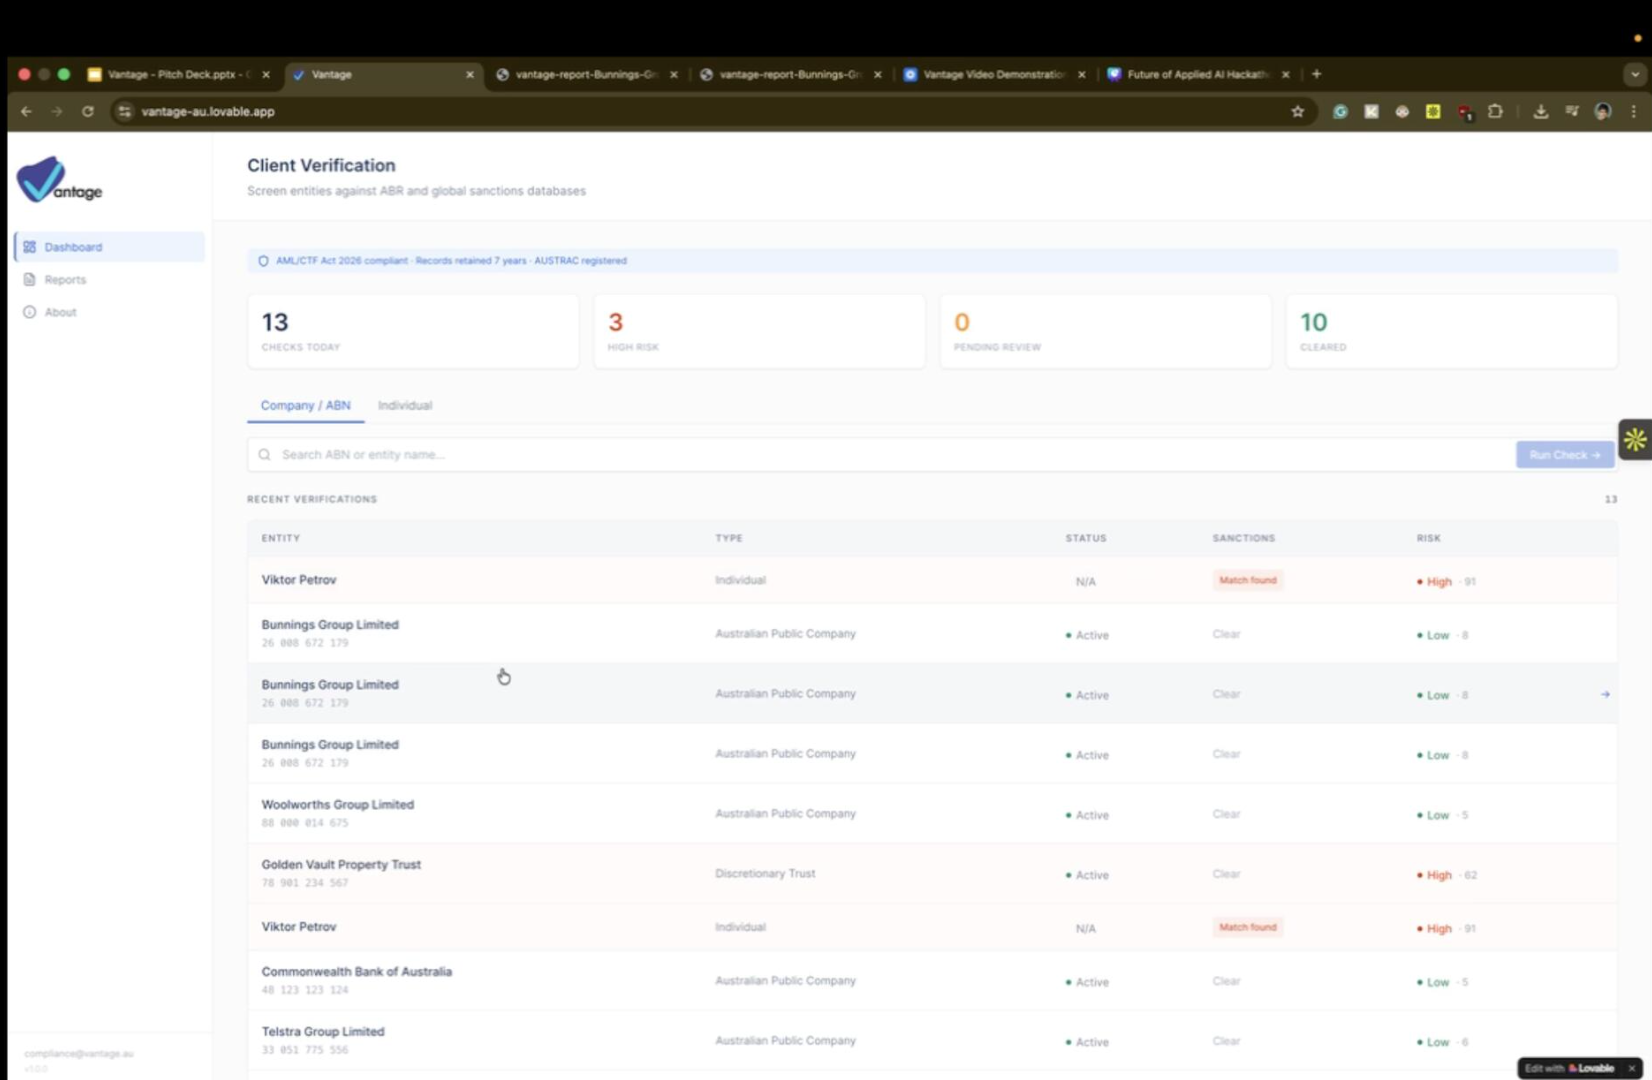Open the browser downloads icon
The height and width of the screenshot is (1080, 1652).
[x=1541, y=112]
